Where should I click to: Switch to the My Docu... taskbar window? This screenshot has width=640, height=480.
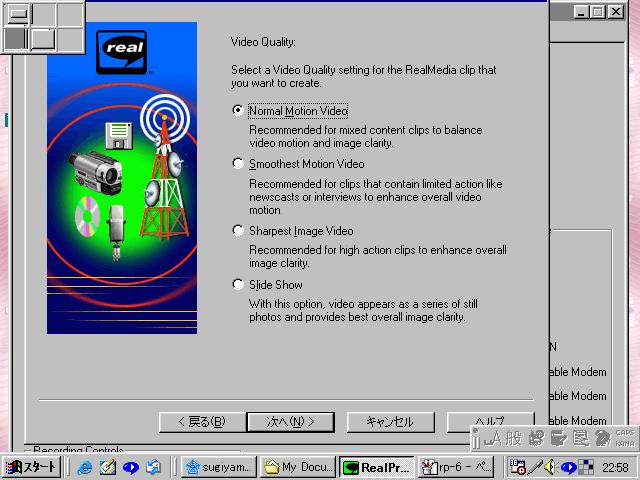pos(298,467)
